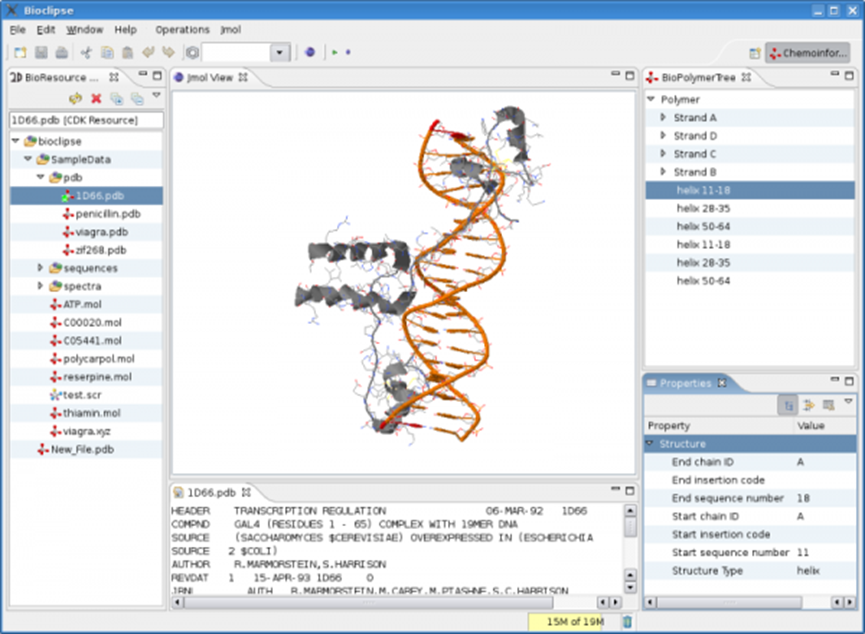
Task: Click the purple Jmol sphere toolbar icon
Action: pyautogui.click(x=310, y=52)
